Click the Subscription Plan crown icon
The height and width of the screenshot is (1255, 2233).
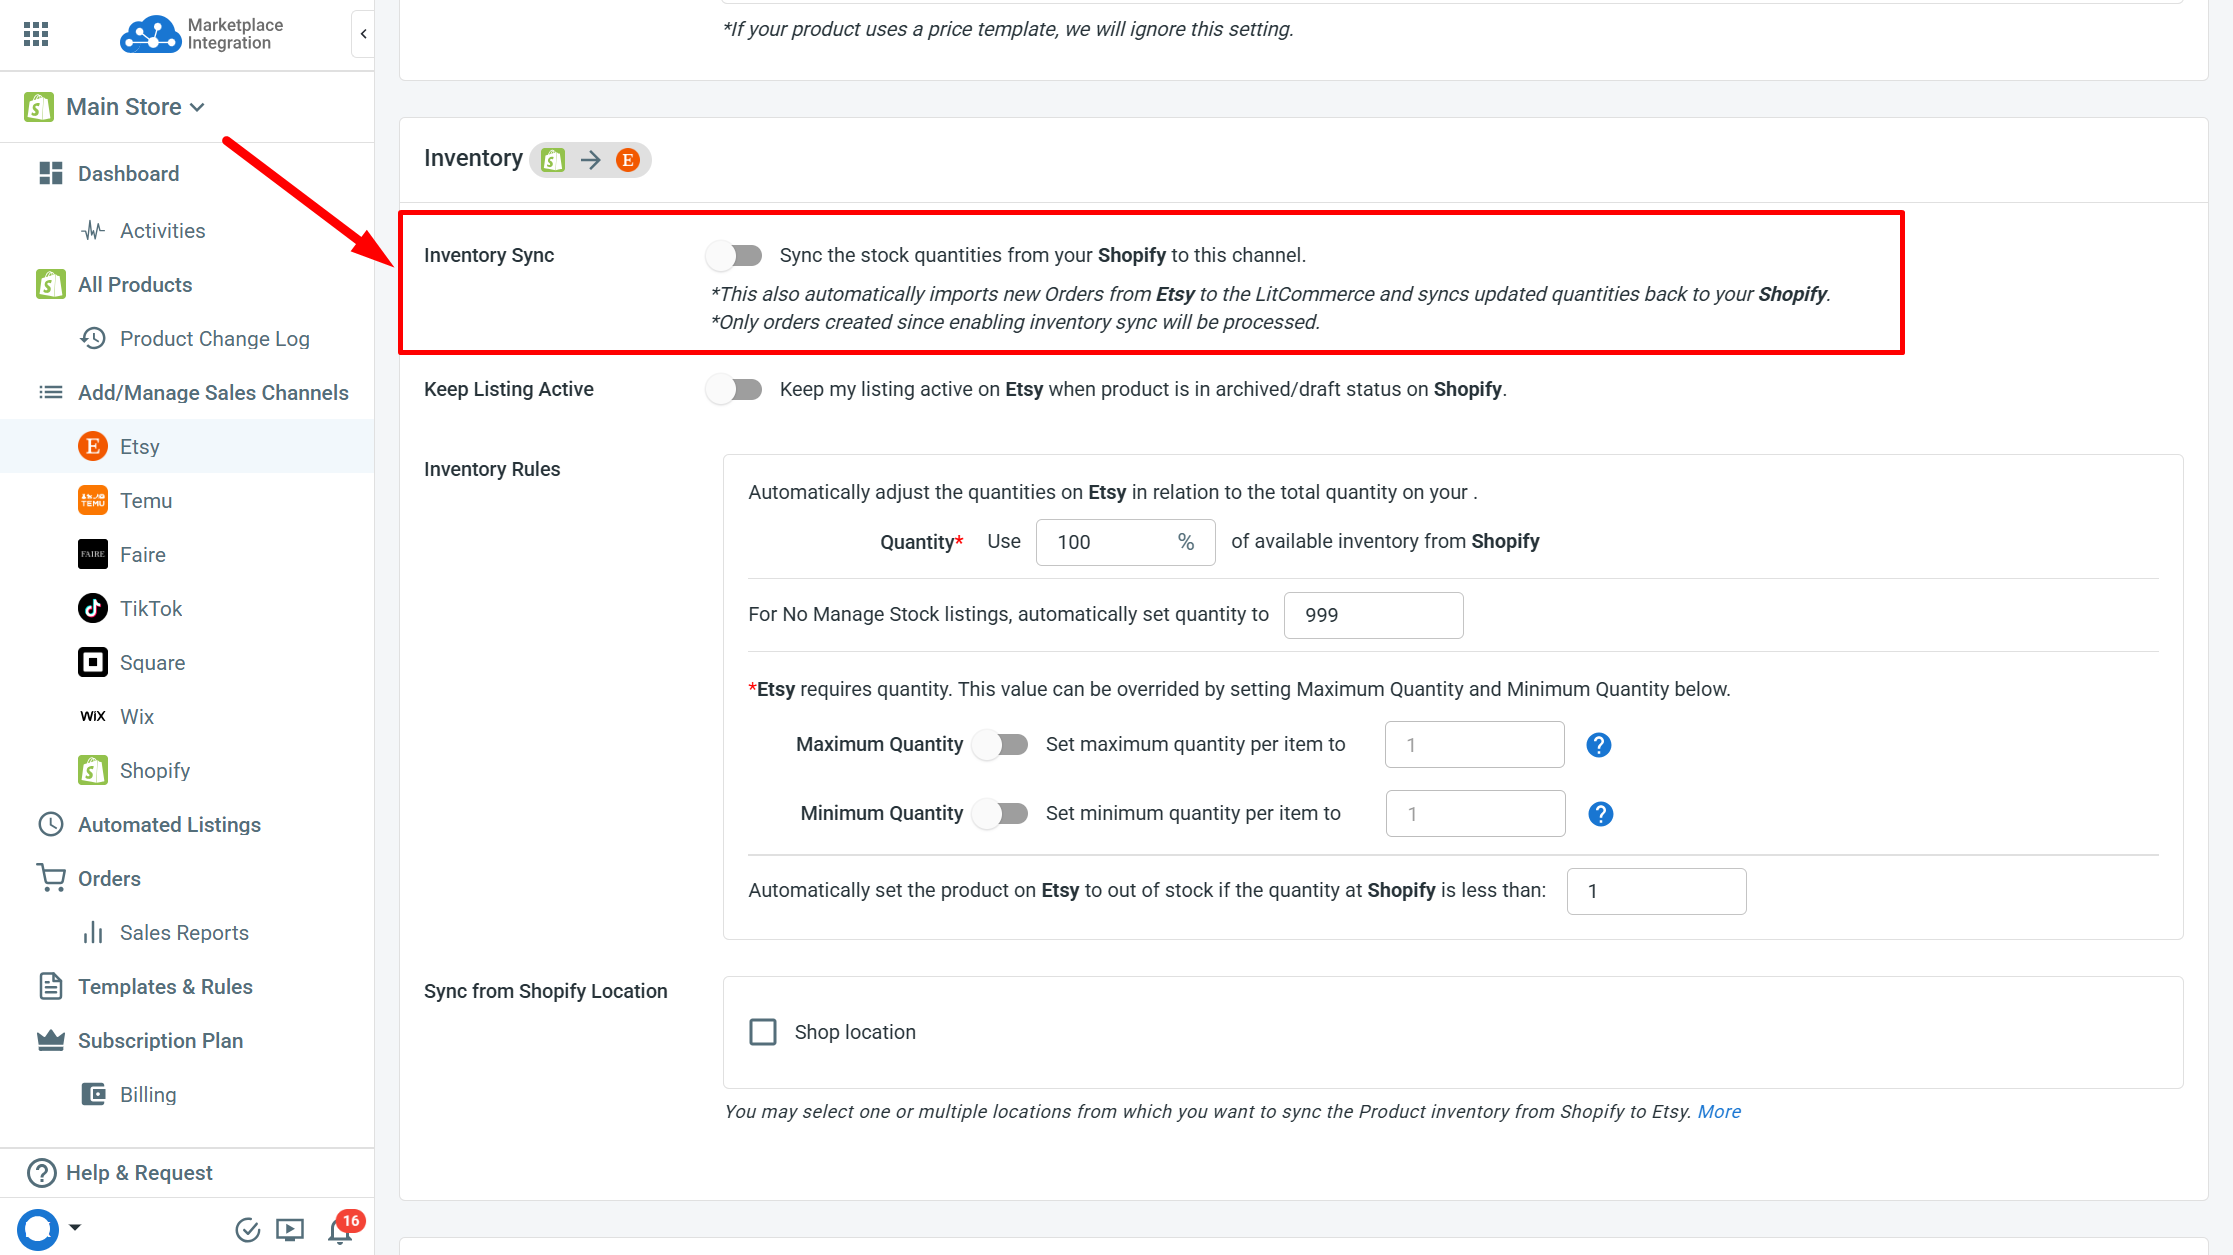click(x=51, y=1041)
